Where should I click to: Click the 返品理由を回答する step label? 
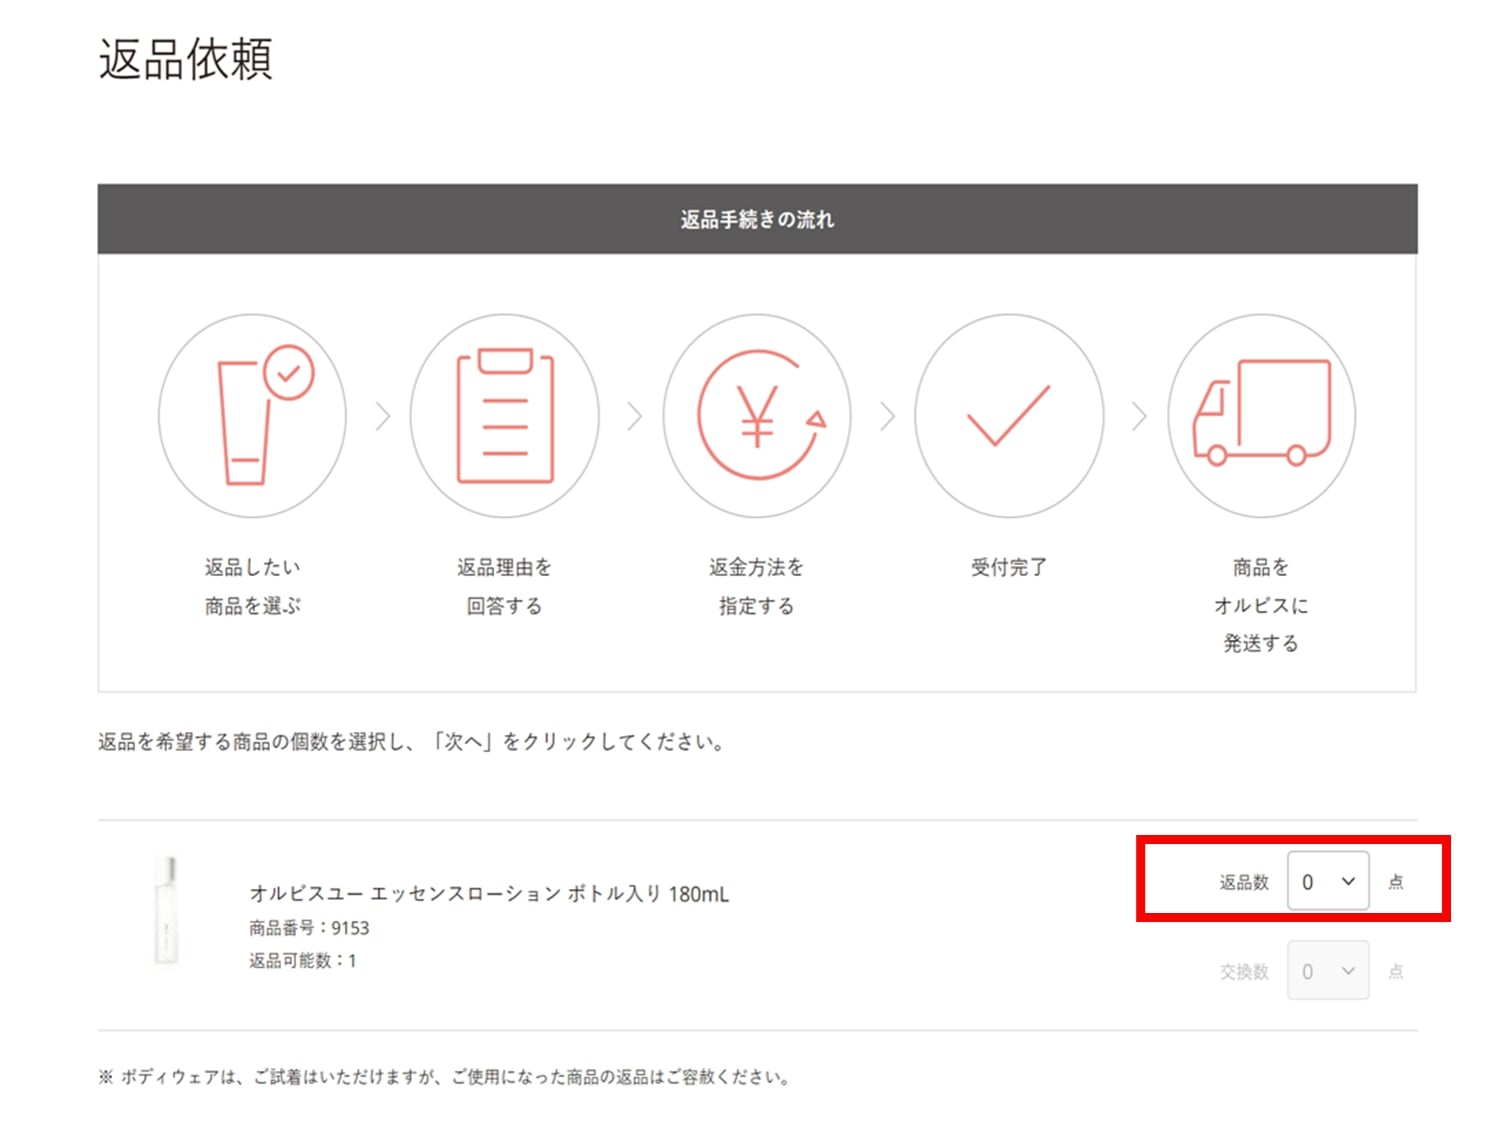(x=504, y=586)
